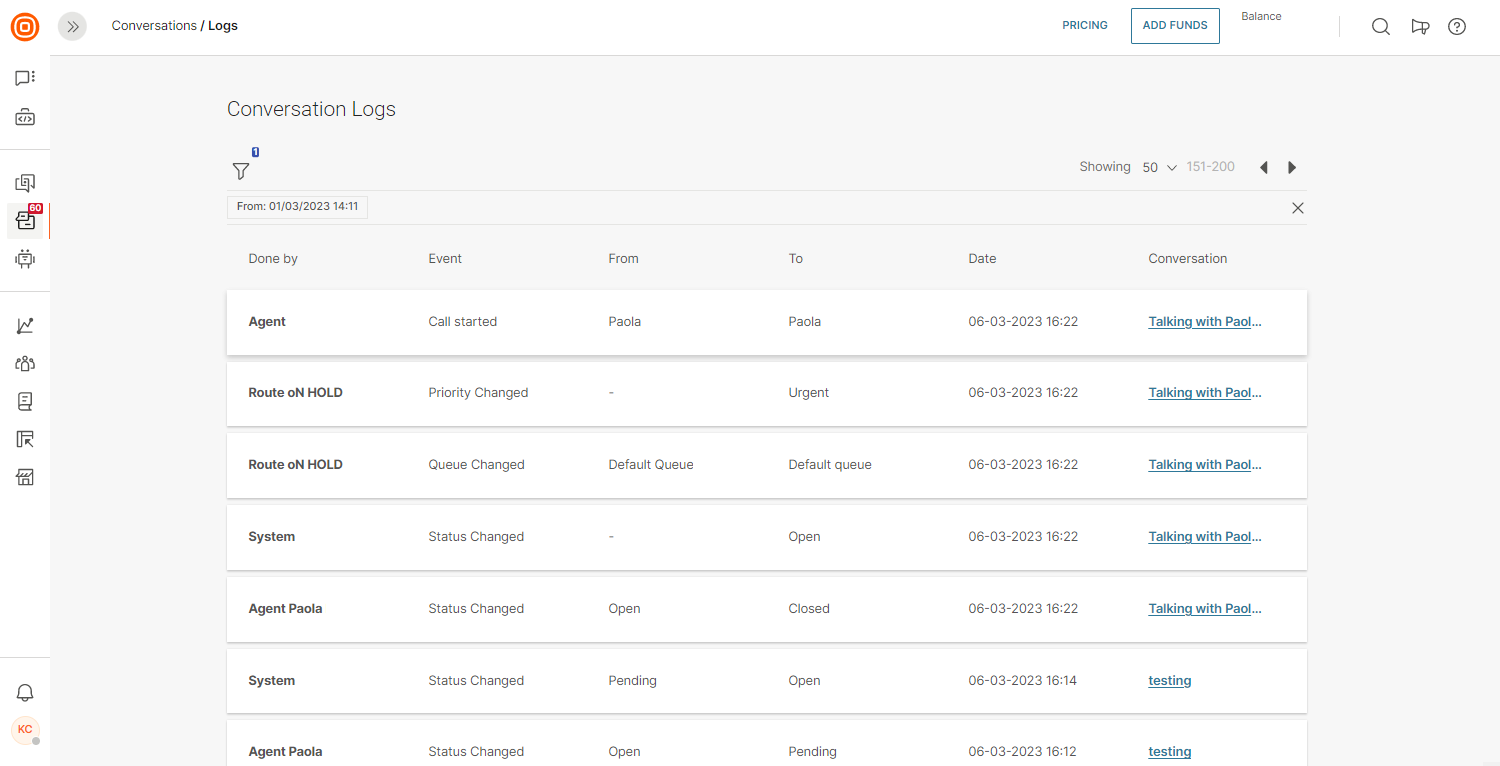The image size is (1500, 766).
Task: Click the search magnifier icon
Action: tap(1380, 27)
